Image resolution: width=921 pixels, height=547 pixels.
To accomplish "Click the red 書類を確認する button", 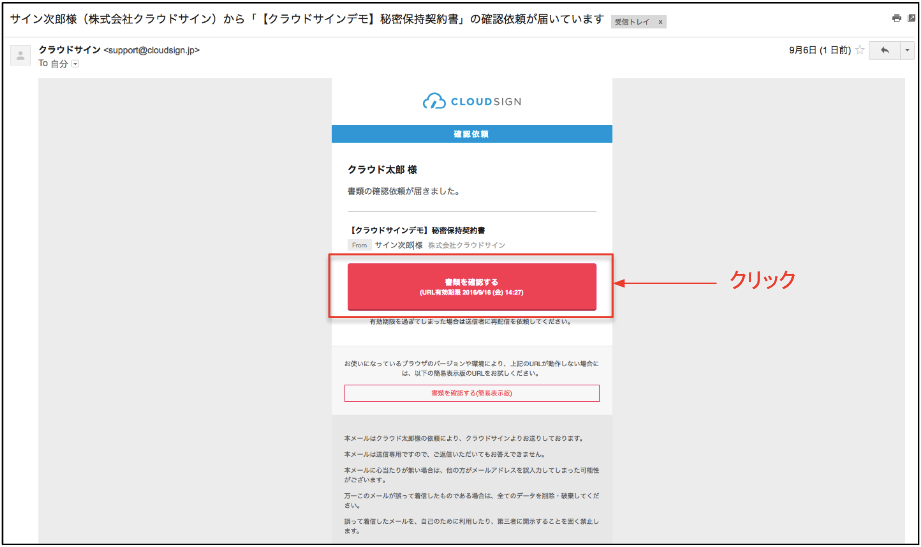I will [472, 287].
